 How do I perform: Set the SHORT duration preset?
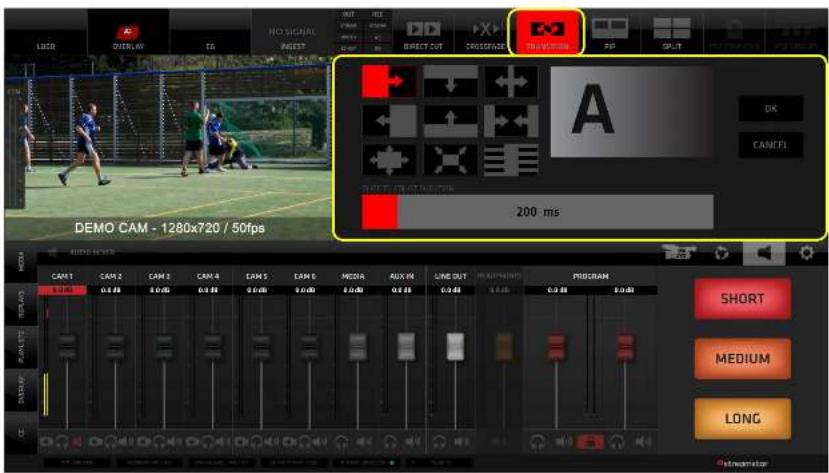[742, 299]
